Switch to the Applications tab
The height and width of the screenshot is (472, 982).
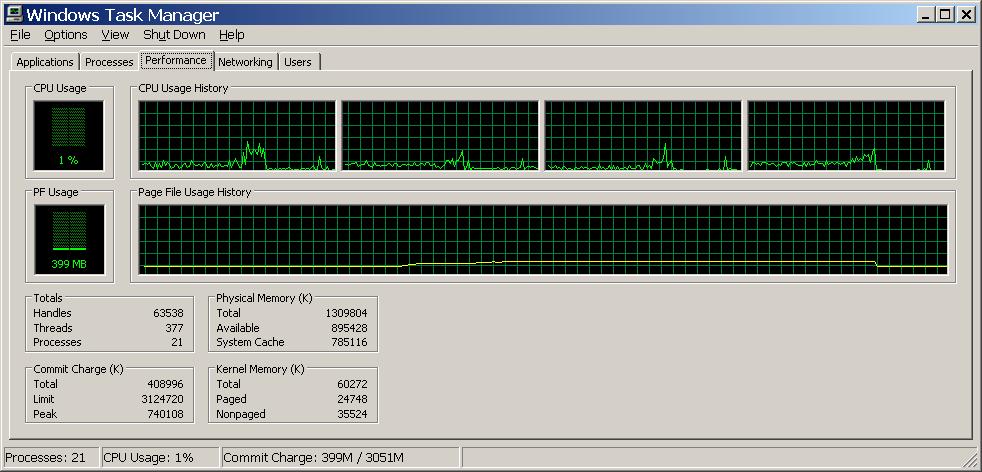tap(45, 62)
